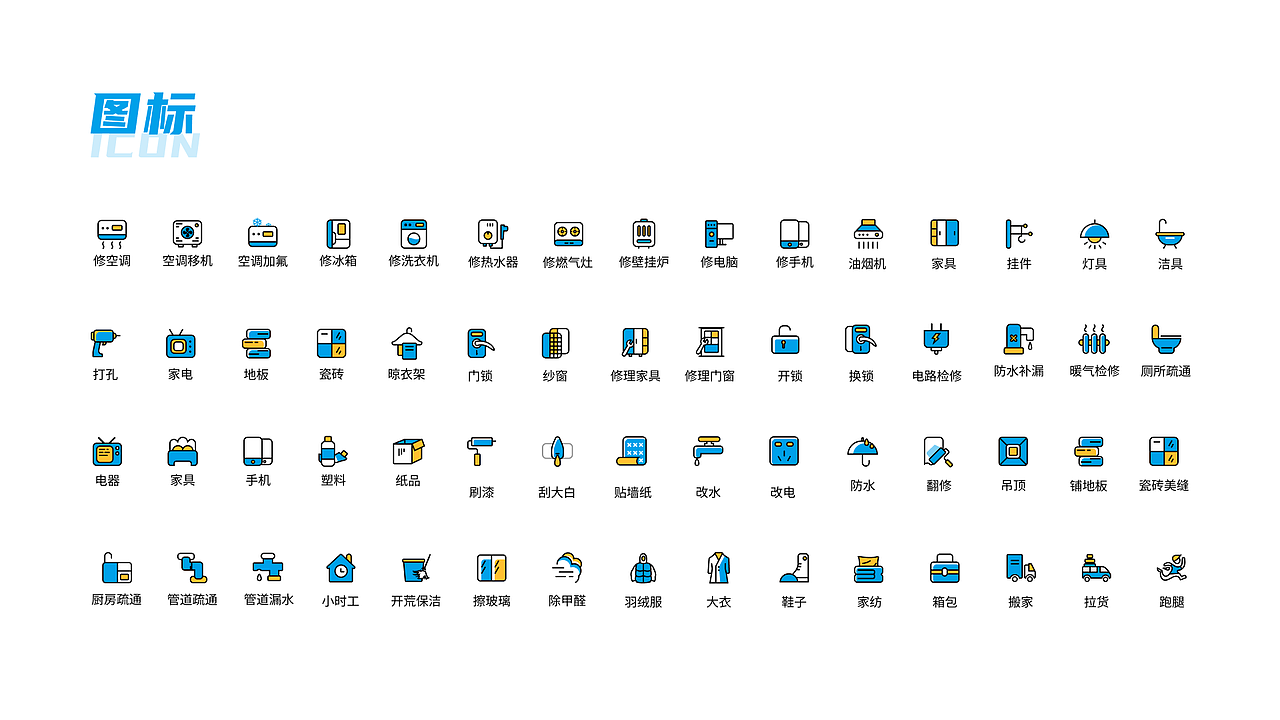This screenshot has height=720, width=1280.
Task: Select the 晾衣架 clothes hanger icon
Action: pos(407,344)
